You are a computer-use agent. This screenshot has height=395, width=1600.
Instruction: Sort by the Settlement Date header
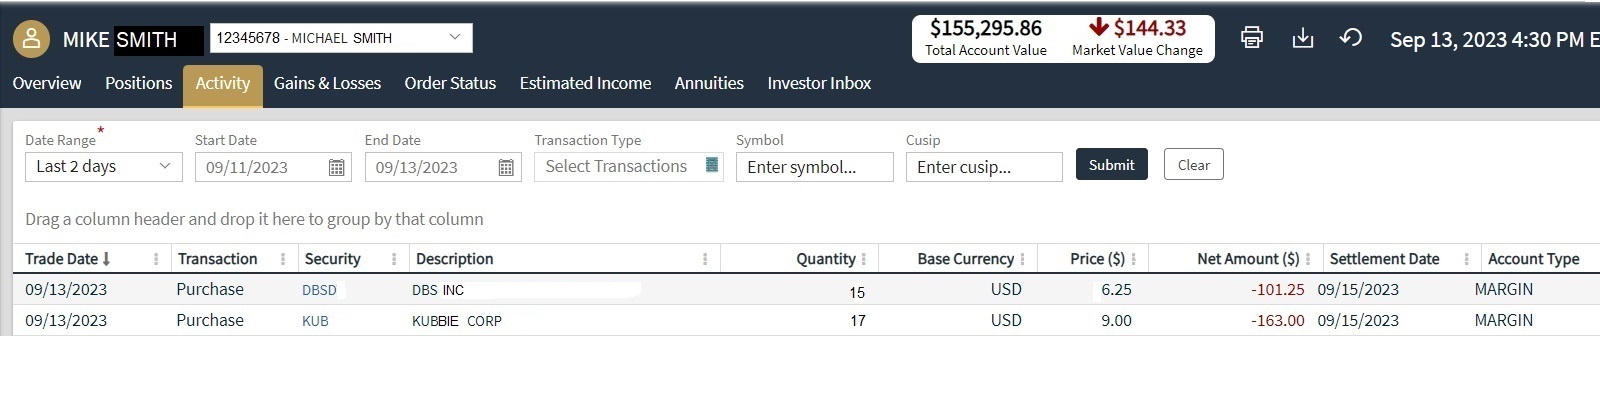[x=1384, y=259]
